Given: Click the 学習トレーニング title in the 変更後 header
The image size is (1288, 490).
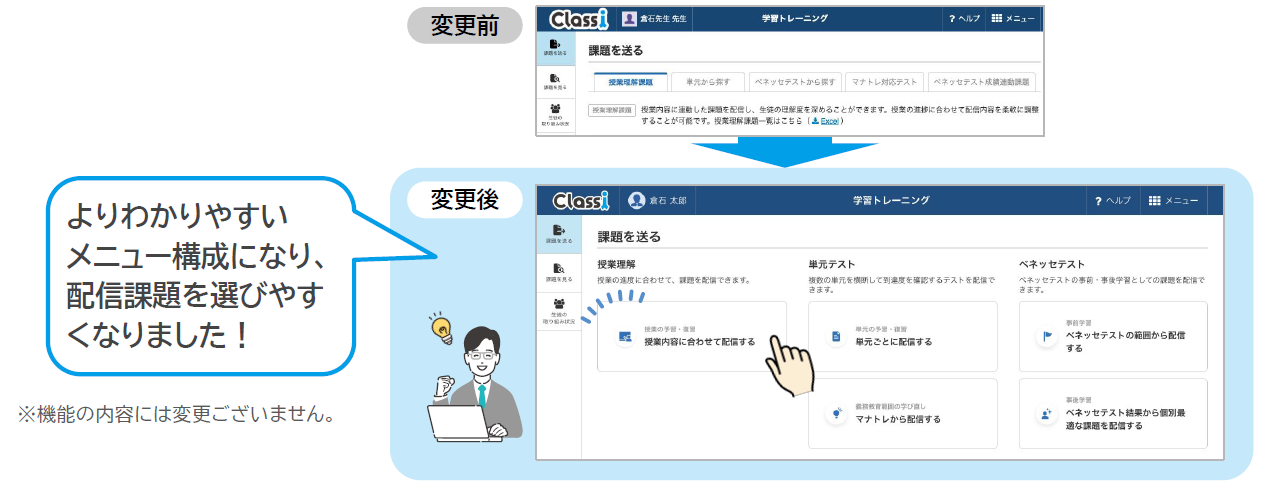Looking at the screenshot, I should click(x=891, y=201).
